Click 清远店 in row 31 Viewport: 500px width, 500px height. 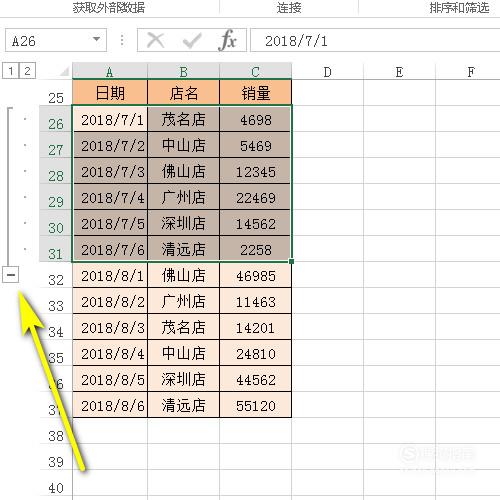tap(183, 249)
